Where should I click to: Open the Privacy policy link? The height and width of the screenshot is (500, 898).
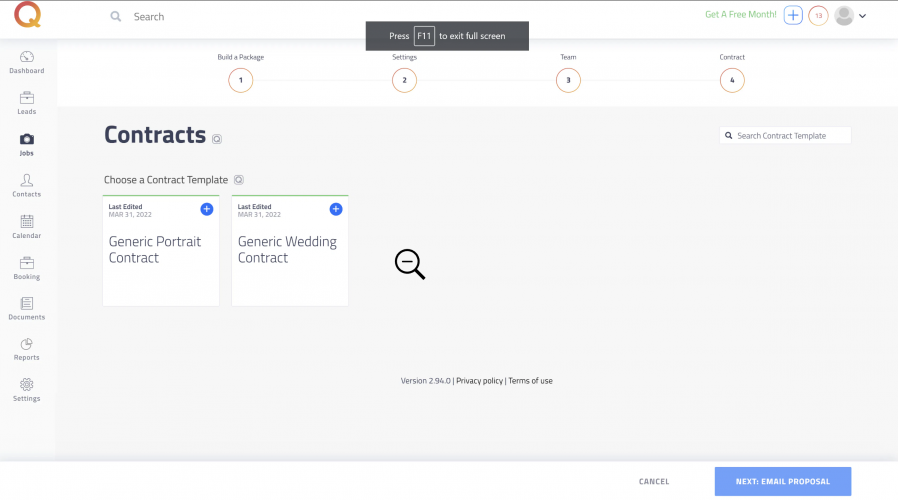tap(479, 381)
